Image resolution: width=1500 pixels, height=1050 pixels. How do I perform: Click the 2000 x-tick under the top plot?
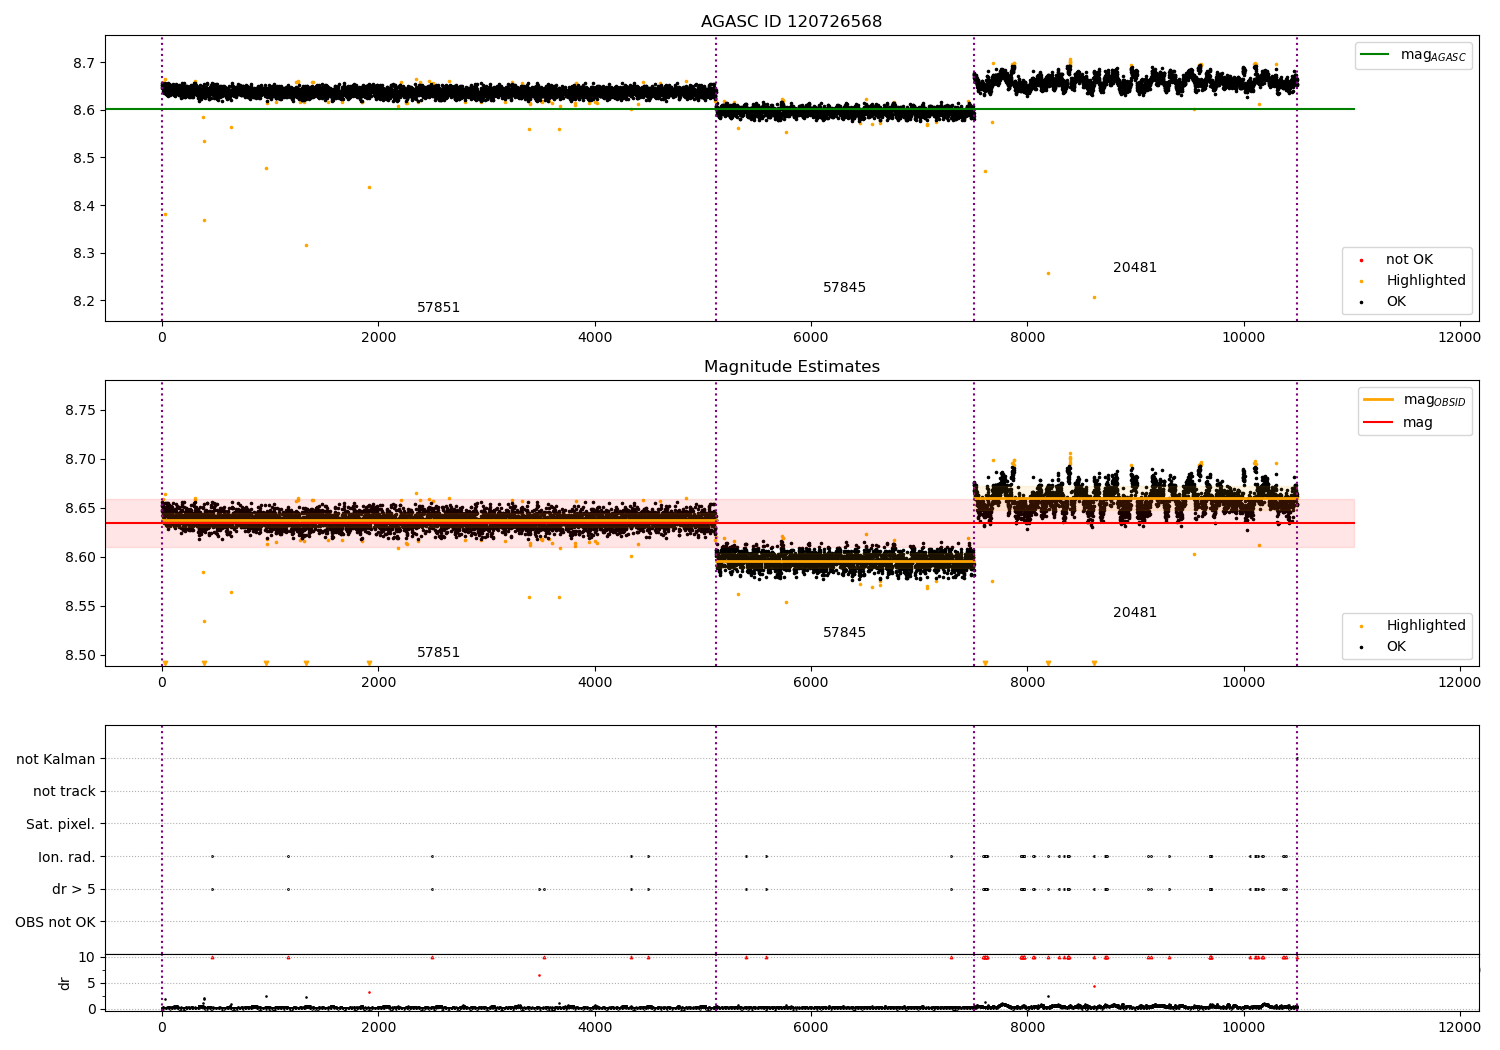click(x=379, y=338)
